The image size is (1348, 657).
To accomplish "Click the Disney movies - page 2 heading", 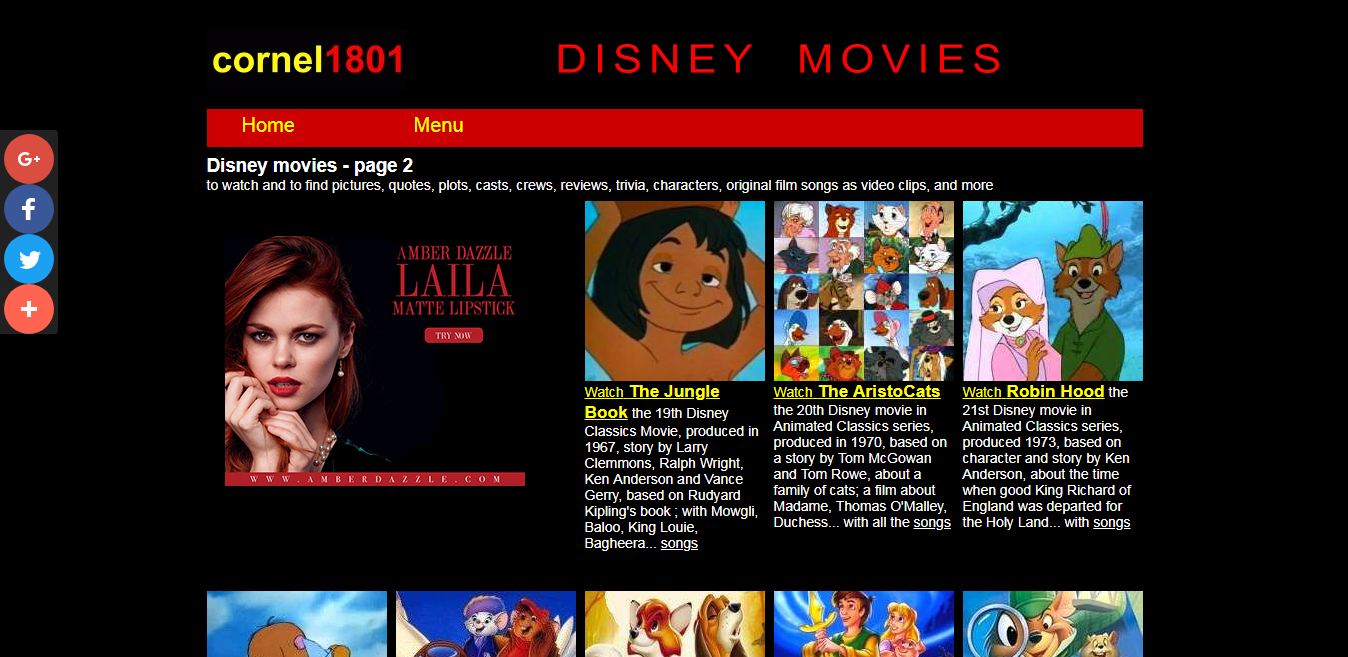I will coord(310,166).
